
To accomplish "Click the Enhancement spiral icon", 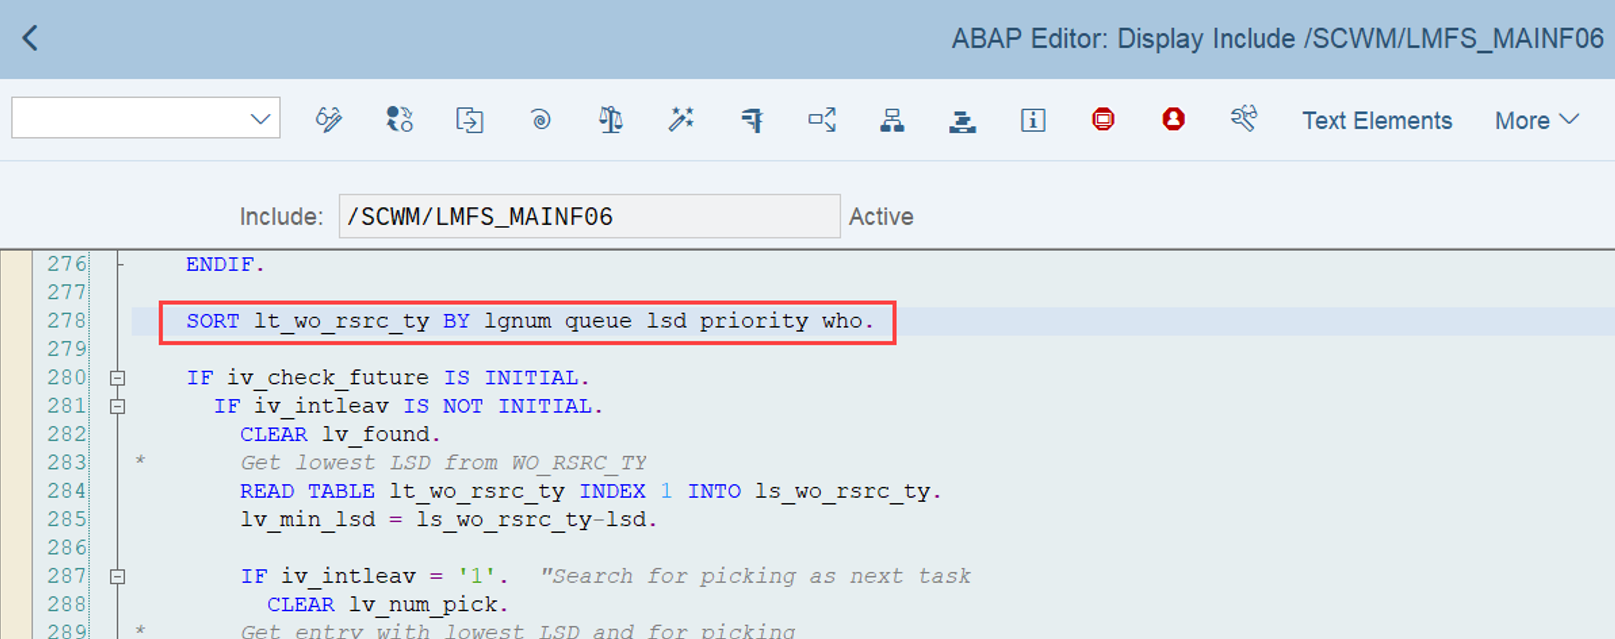I will tap(540, 120).
